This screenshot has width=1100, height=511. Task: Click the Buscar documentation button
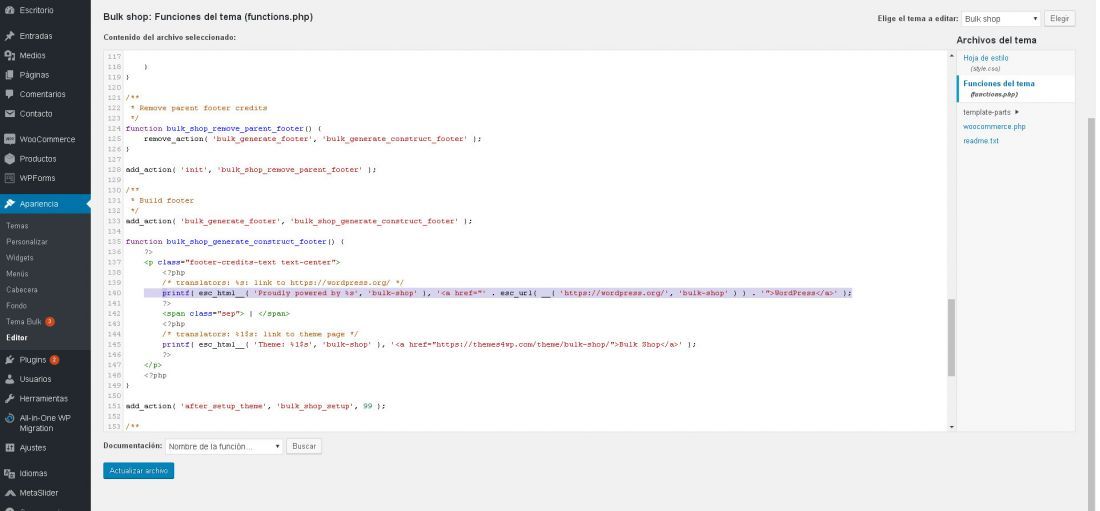point(304,446)
